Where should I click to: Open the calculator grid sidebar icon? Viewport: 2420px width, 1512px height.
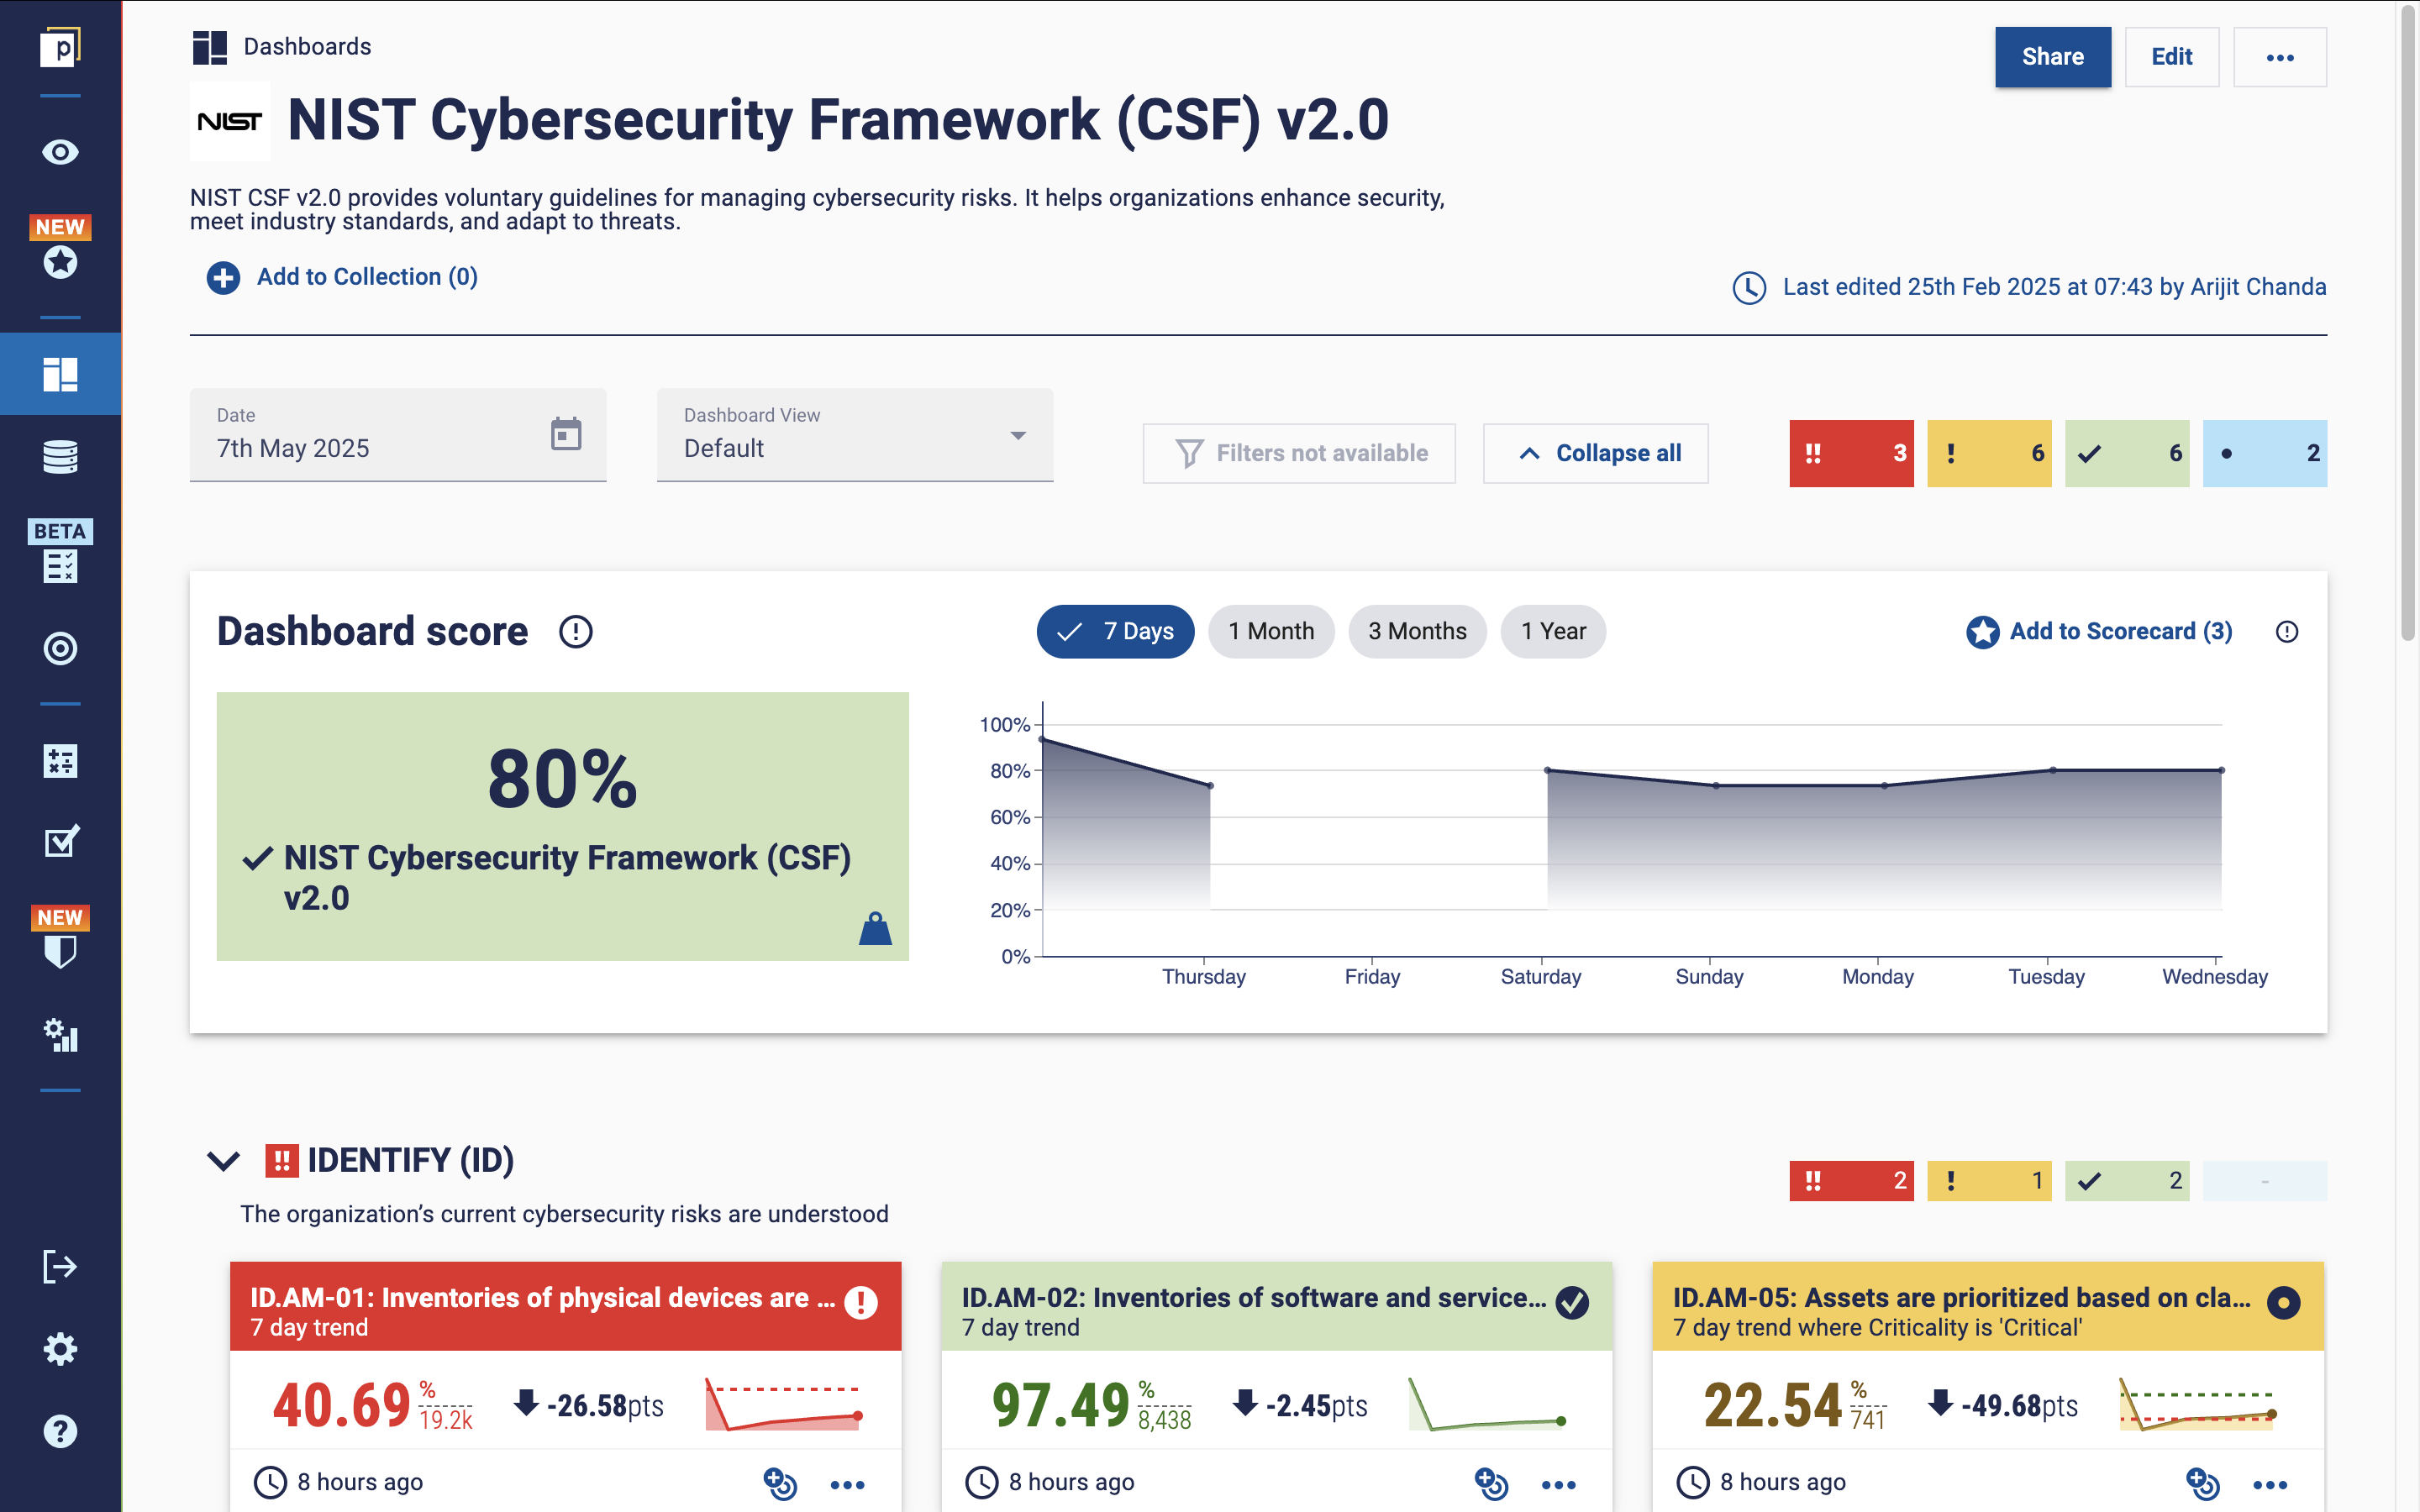click(x=60, y=761)
